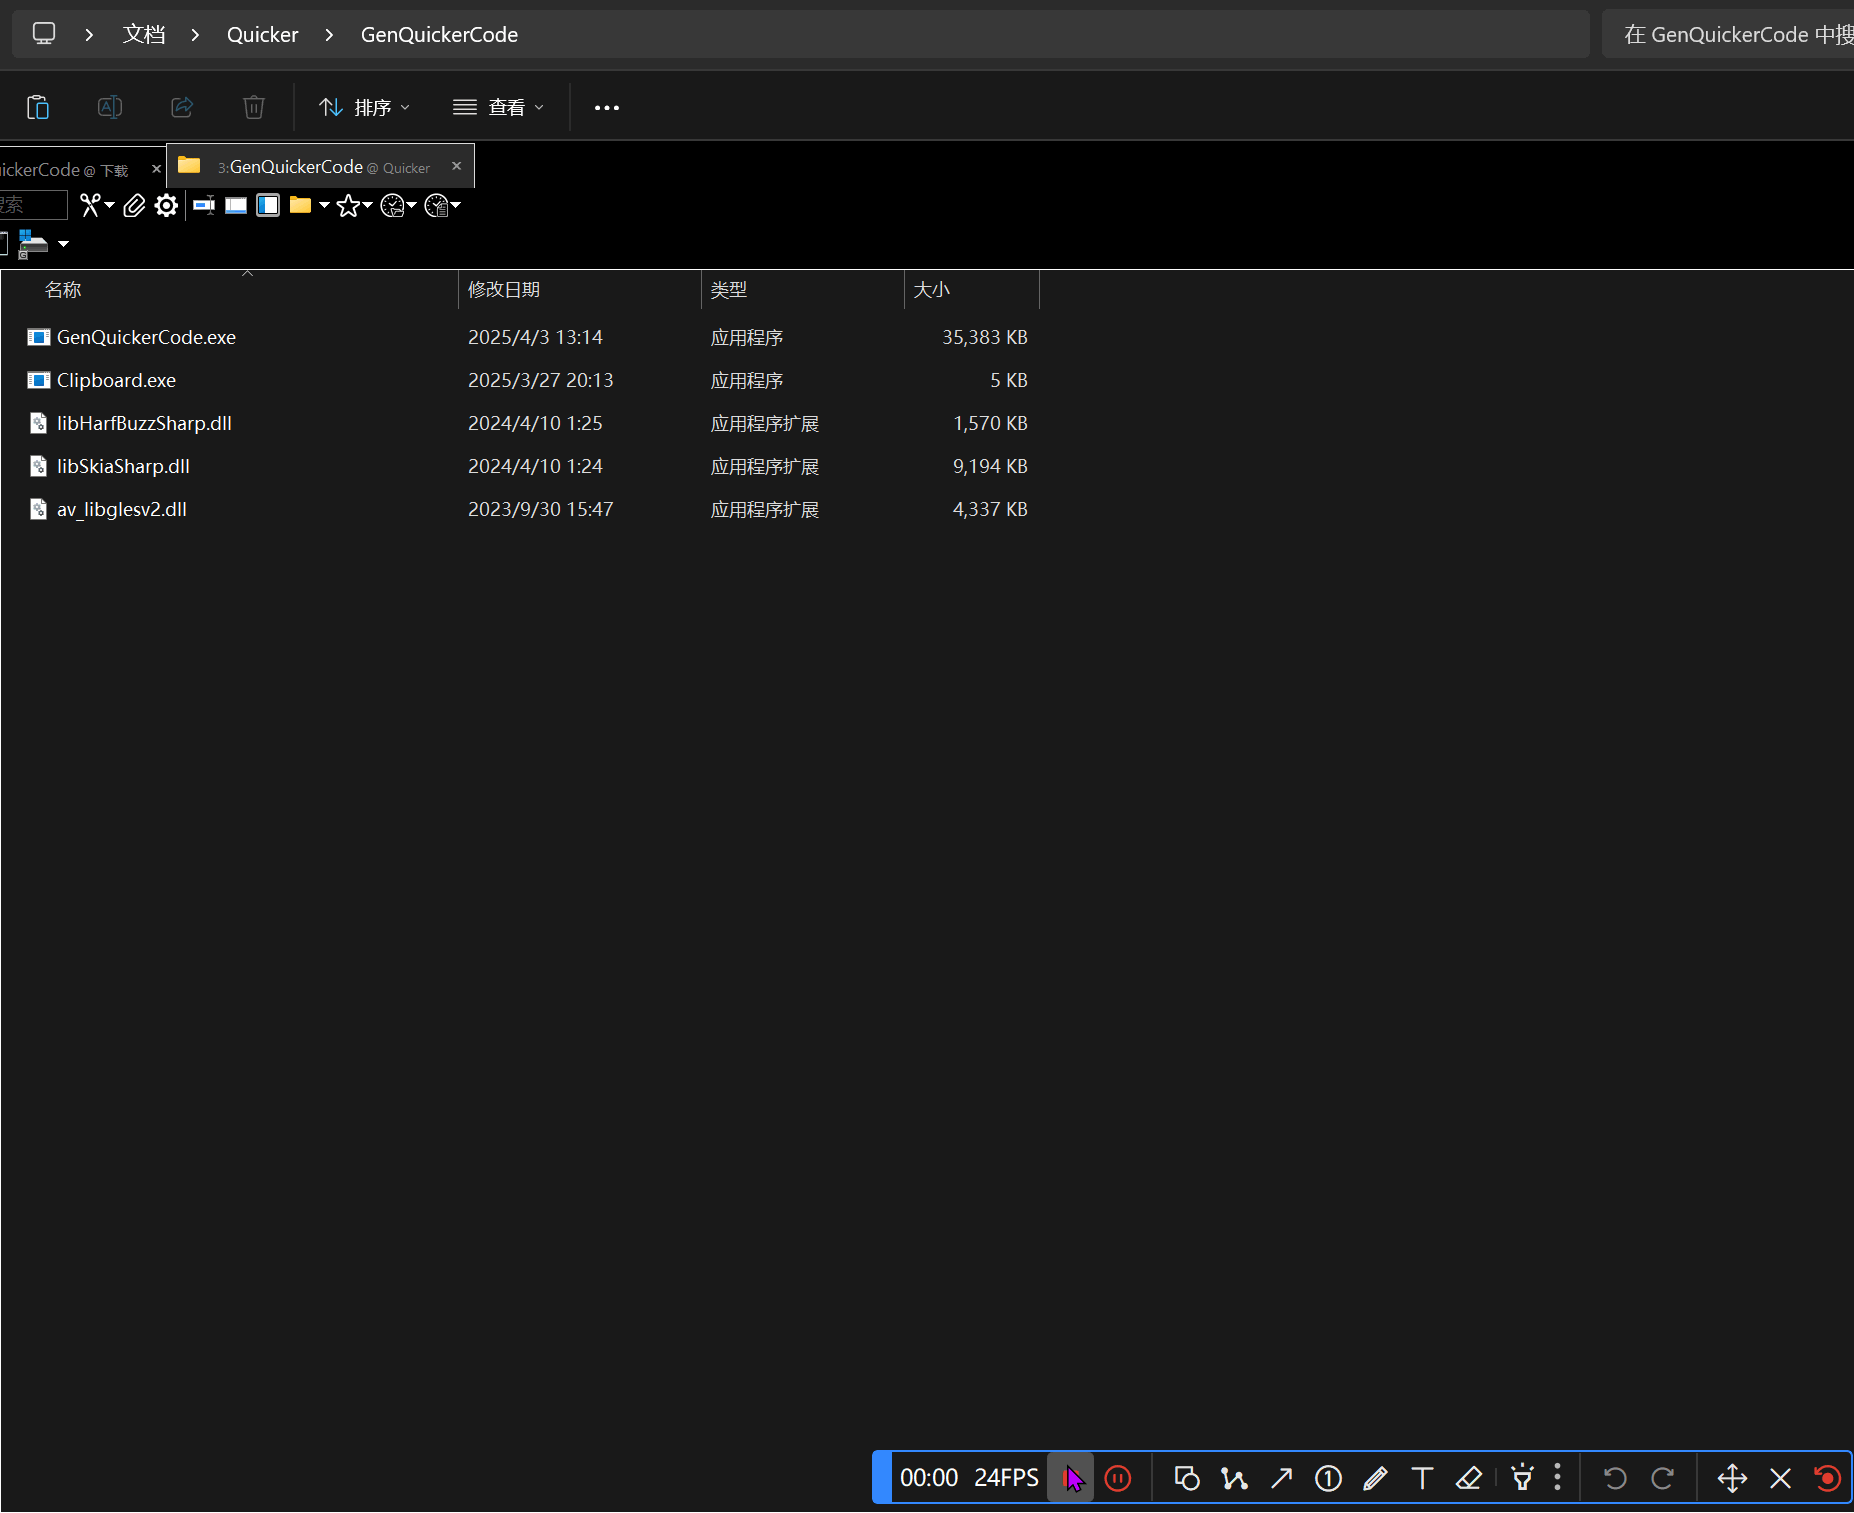Select the text T tool
This screenshot has height=1513, width=1854.
[x=1422, y=1478]
